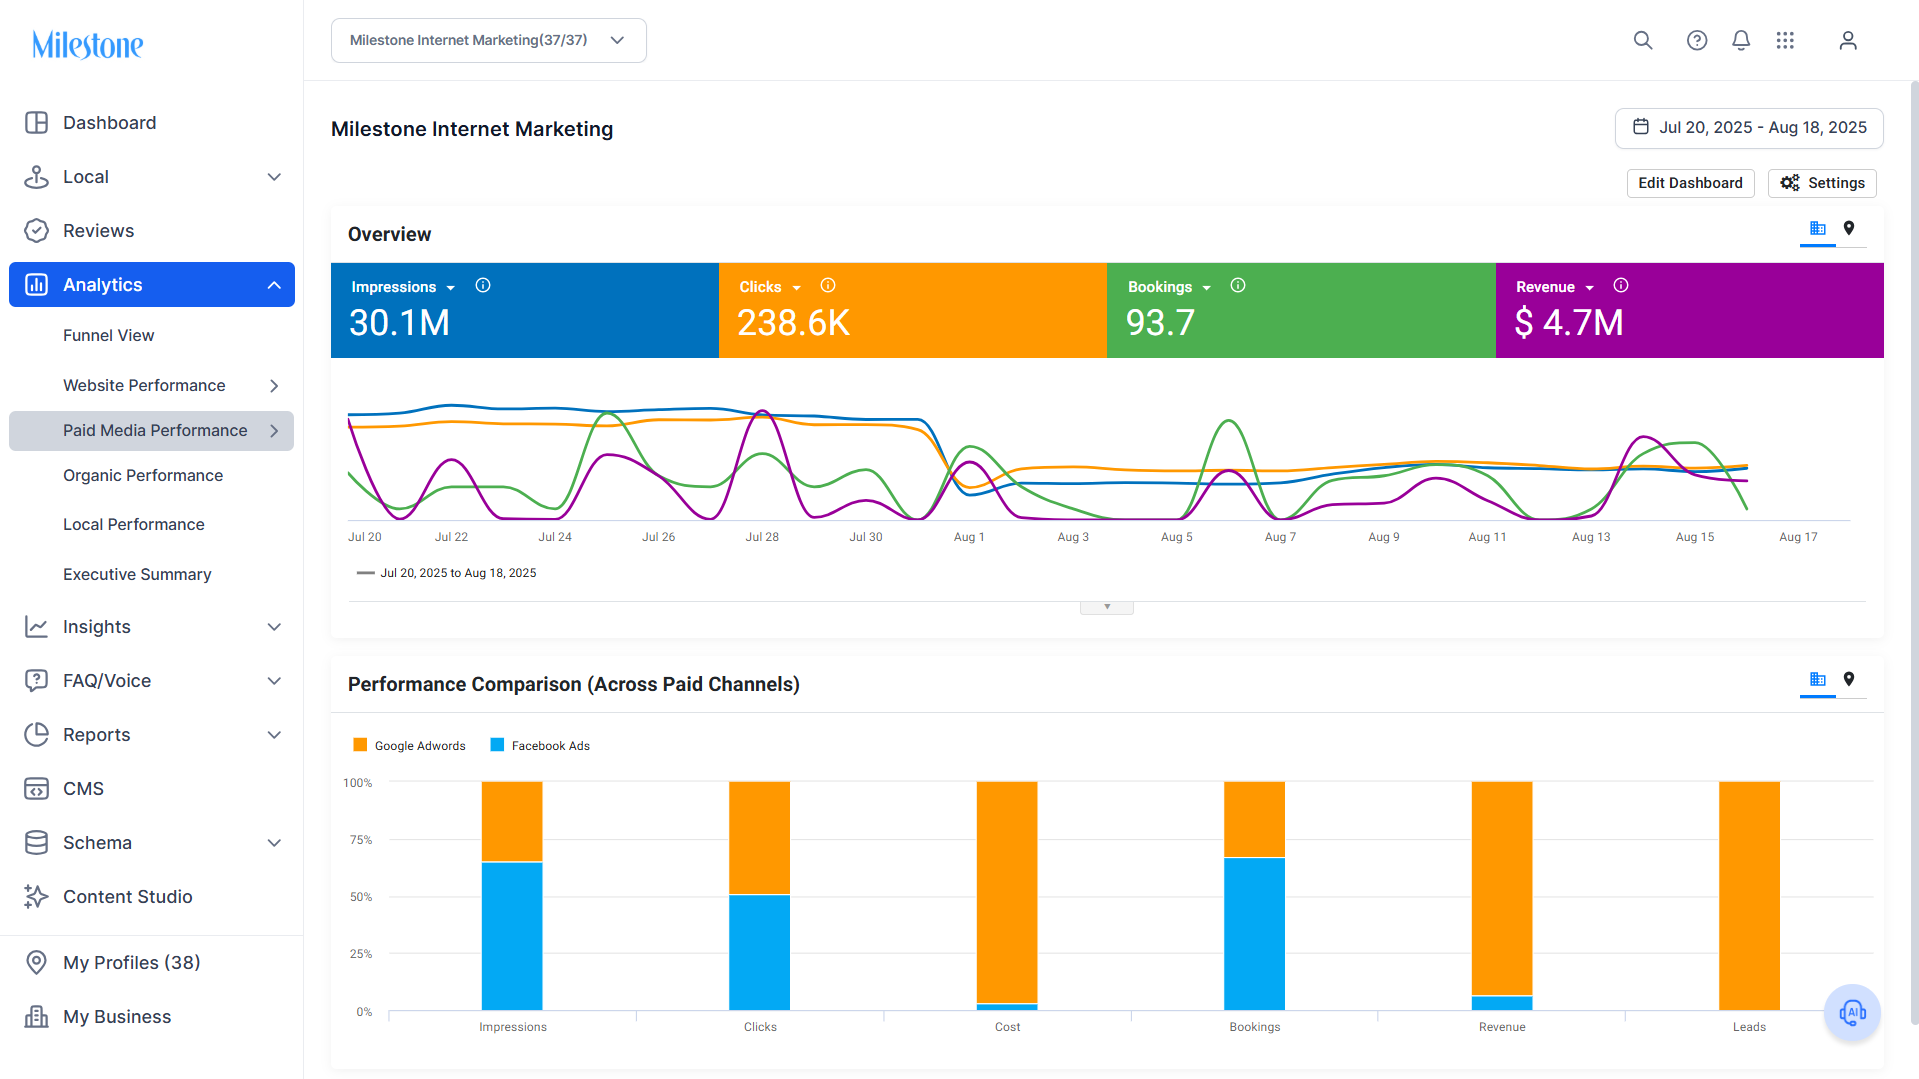Select Executive Summary menu item
1919x1079 pixels.
[137, 574]
